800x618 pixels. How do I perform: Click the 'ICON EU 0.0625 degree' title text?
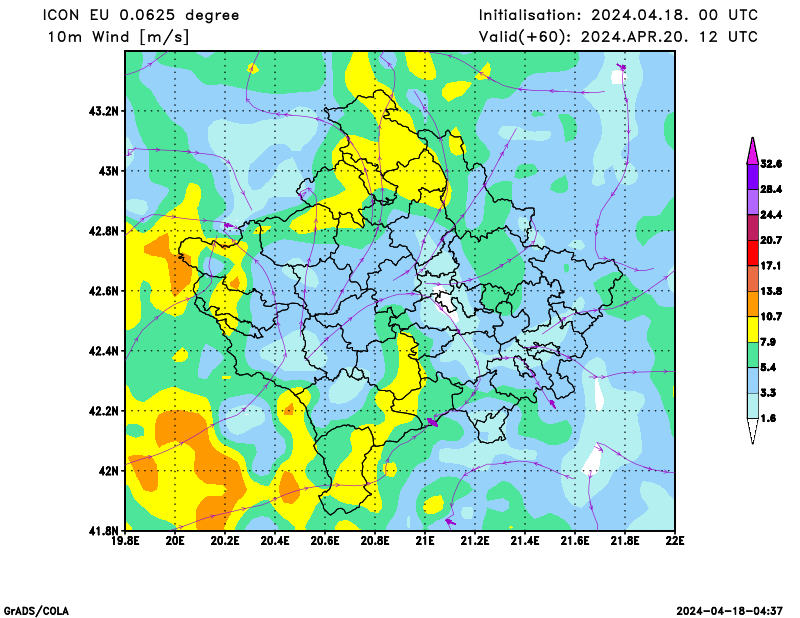pos(141,15)
